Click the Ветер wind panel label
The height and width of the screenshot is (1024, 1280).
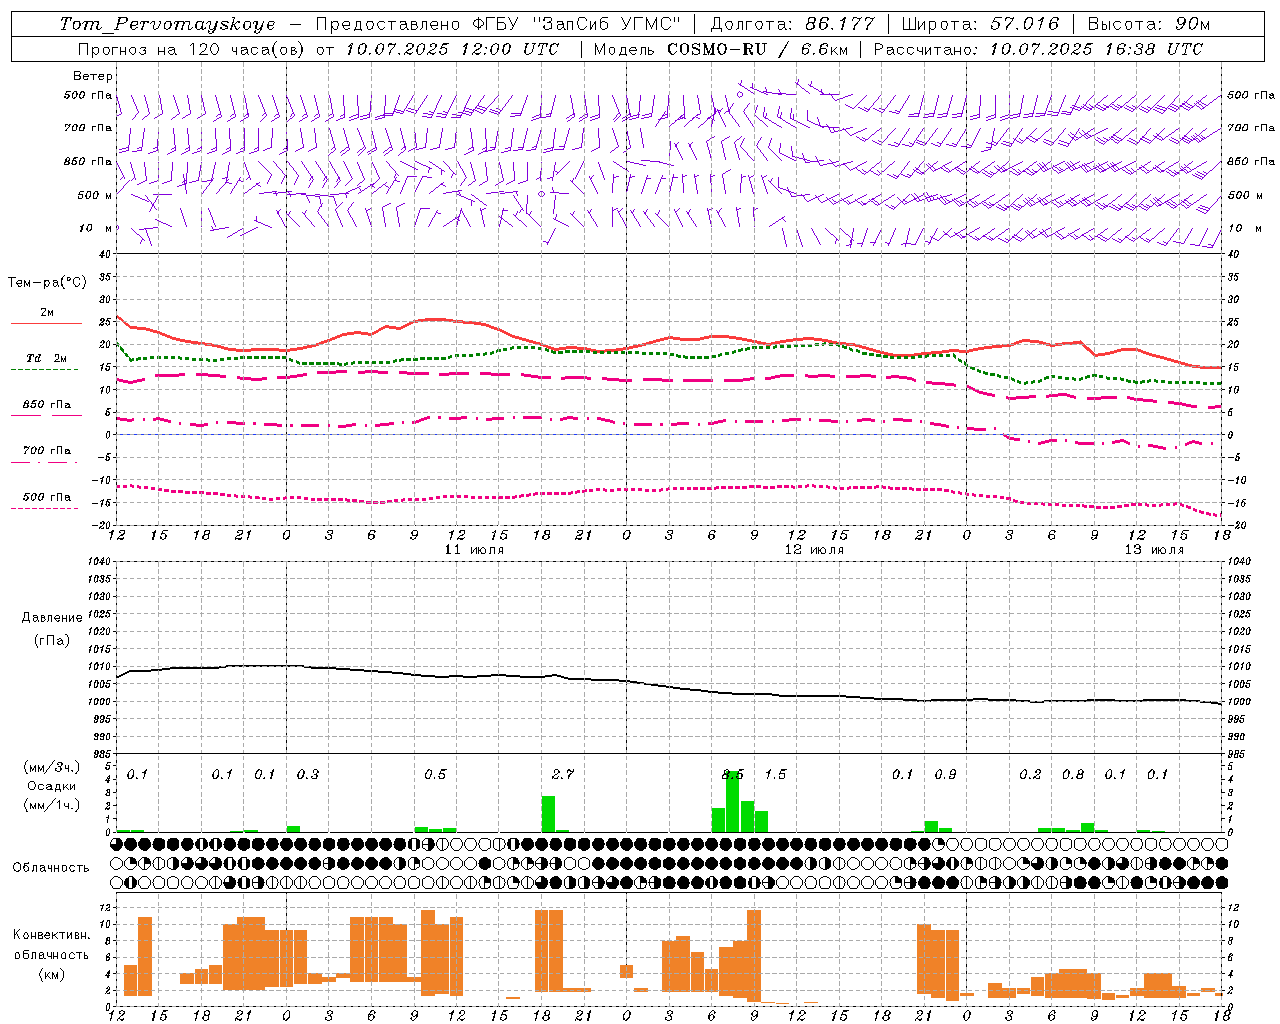pyautogui.click(x=93, y=76)
